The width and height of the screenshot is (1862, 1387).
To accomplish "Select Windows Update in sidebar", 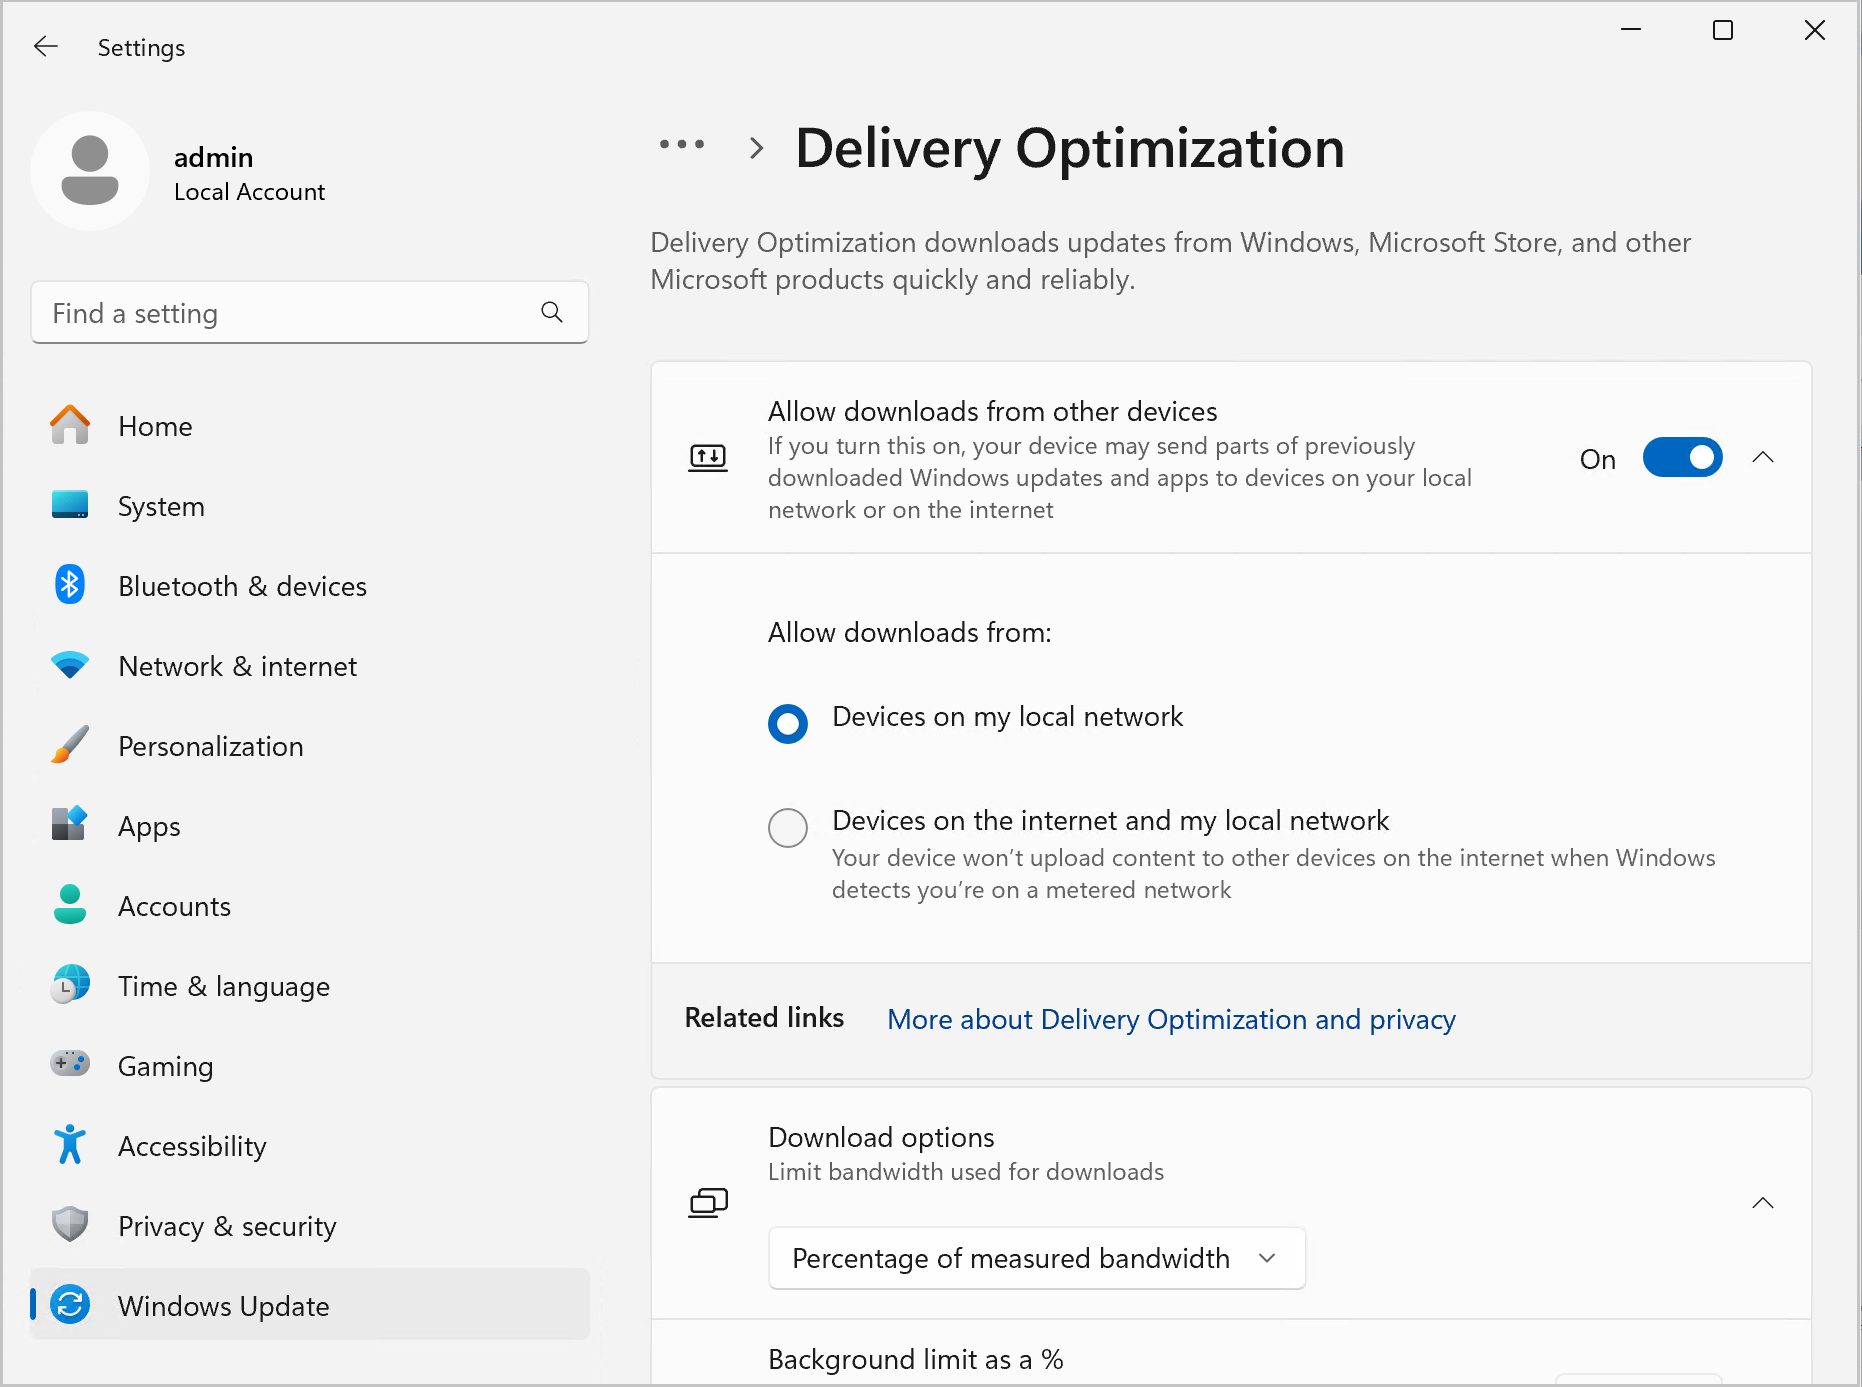I will (309, 1304).
